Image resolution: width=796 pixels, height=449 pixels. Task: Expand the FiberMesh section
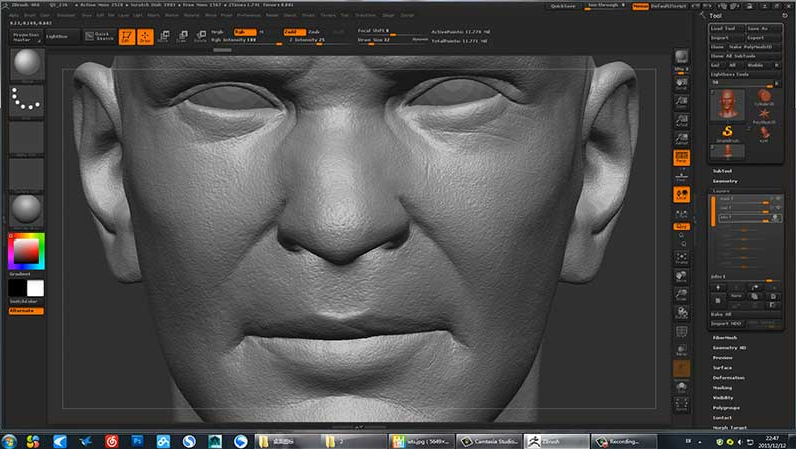[x=724, y=337]
